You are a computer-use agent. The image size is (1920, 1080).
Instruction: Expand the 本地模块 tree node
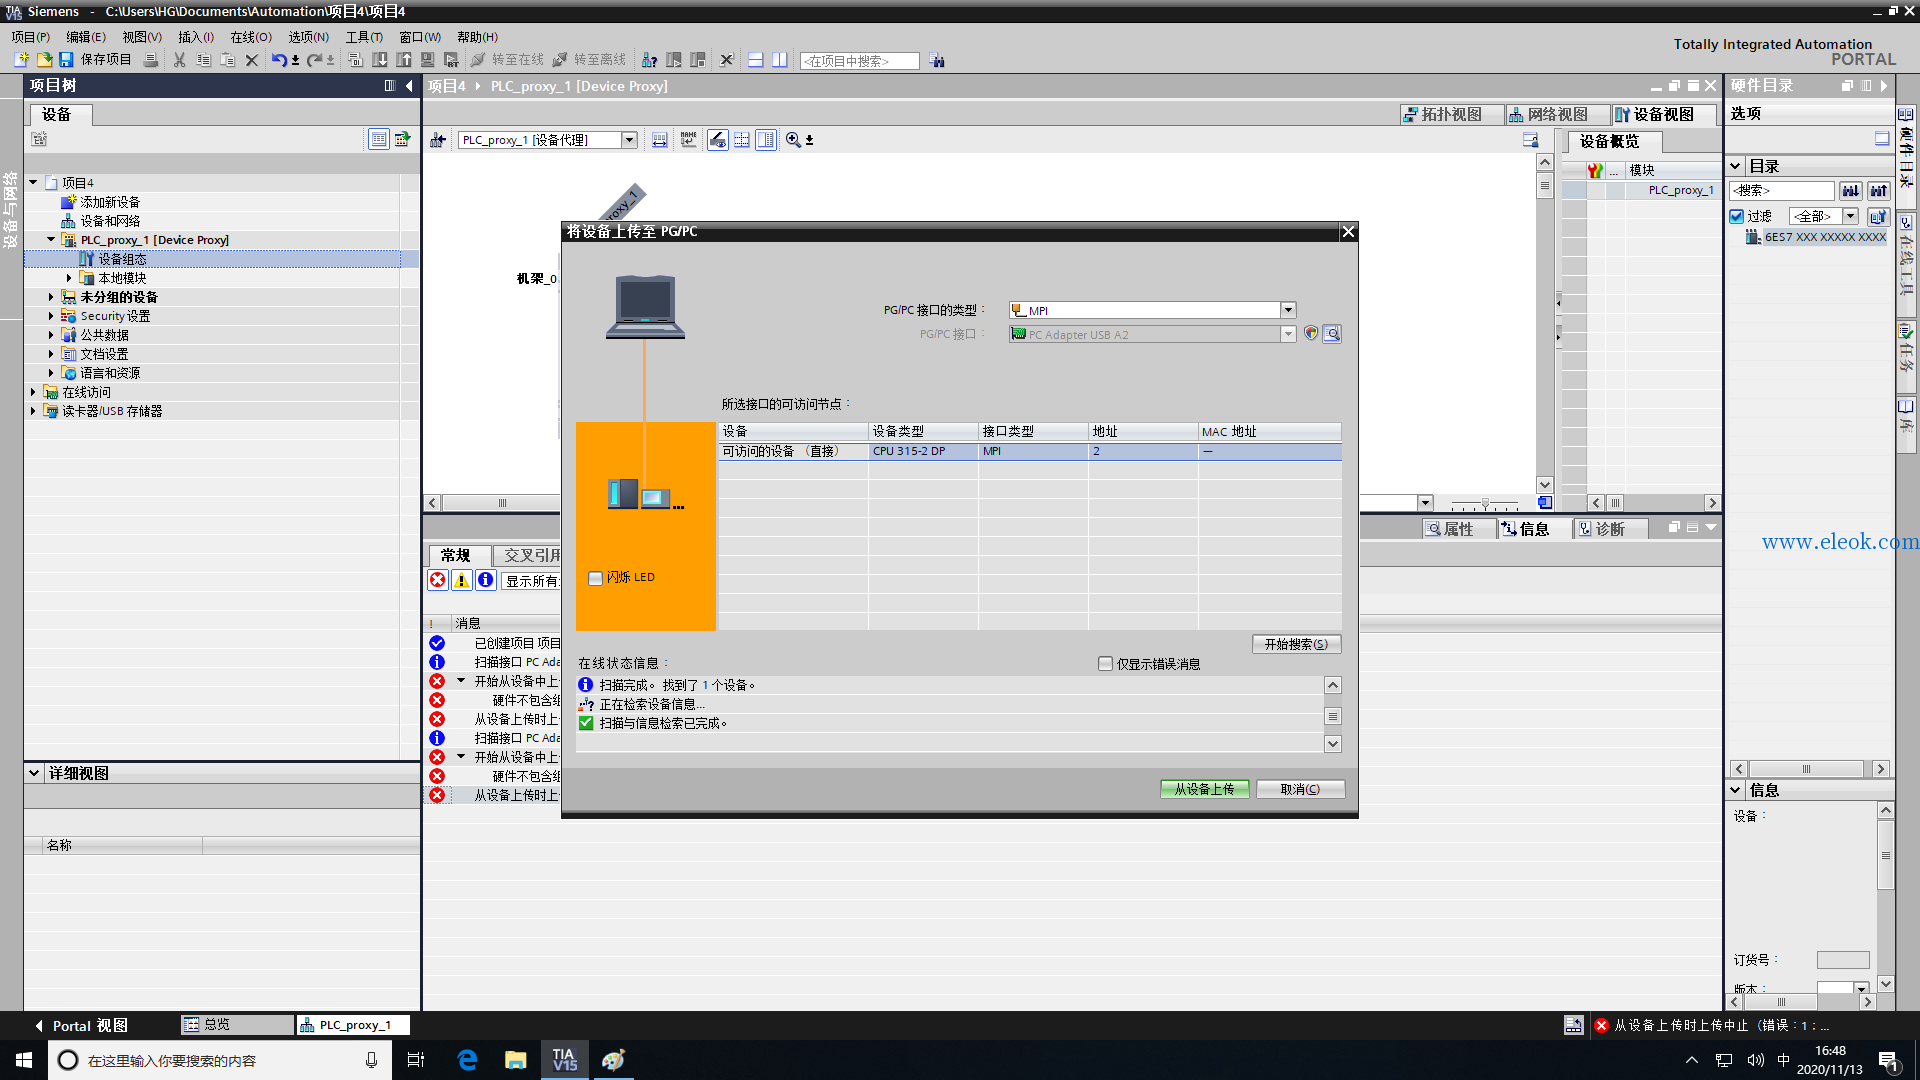click(69, 278)
